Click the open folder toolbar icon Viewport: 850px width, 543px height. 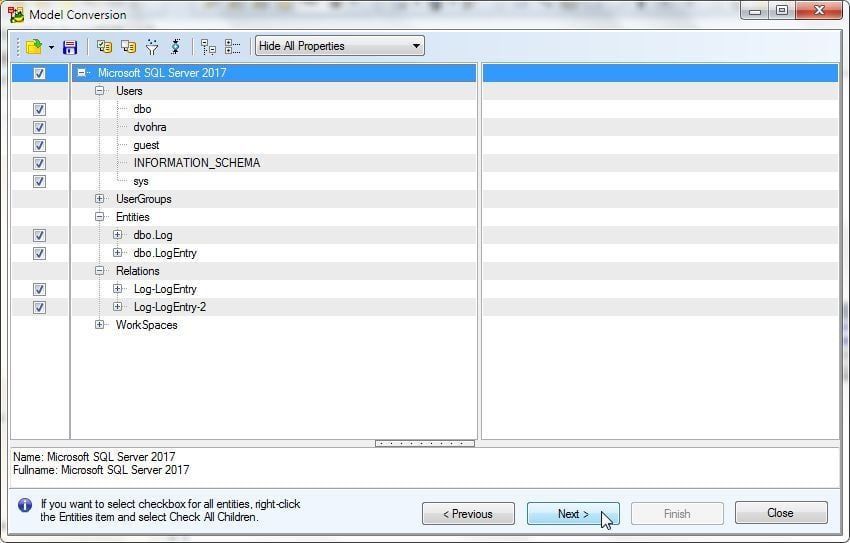pos(34,47)
